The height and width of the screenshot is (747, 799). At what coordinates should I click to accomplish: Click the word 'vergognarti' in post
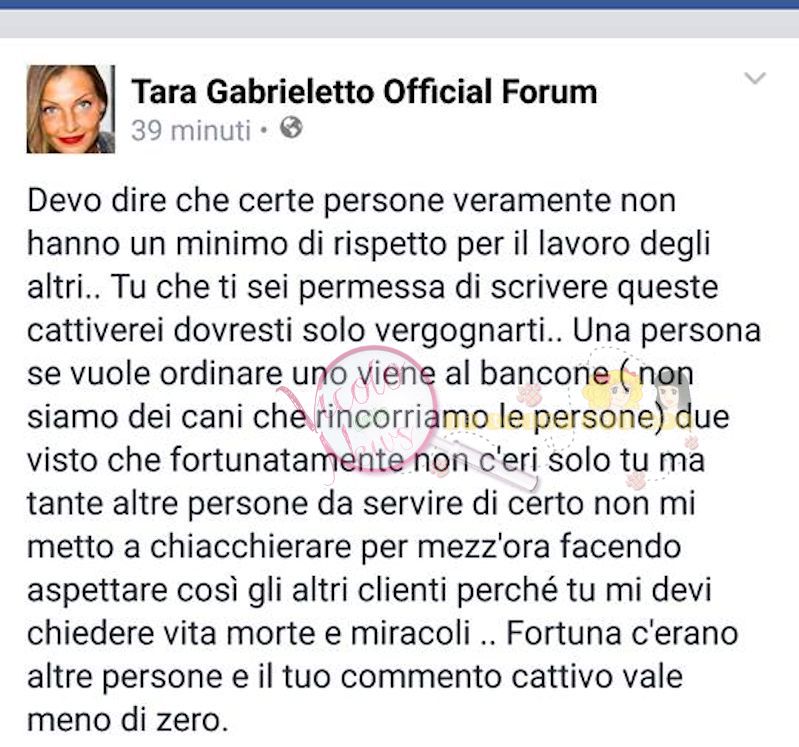pyautogui.click(x=460, y=332)
